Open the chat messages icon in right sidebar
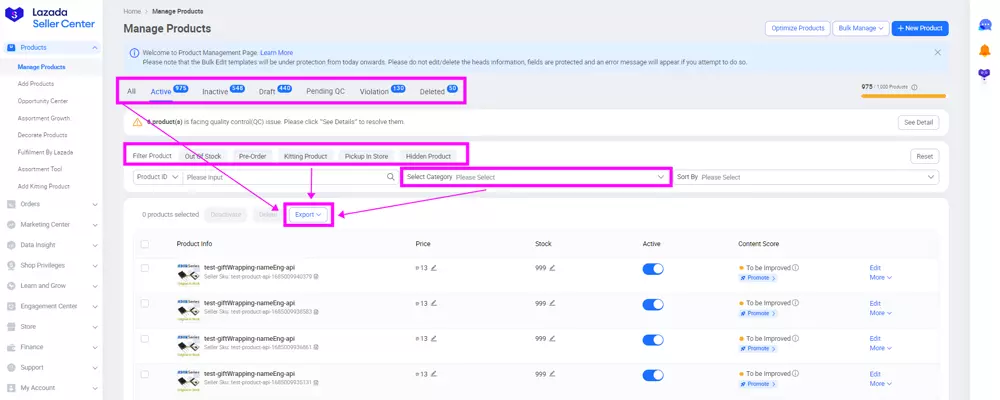 coord(984,26)
